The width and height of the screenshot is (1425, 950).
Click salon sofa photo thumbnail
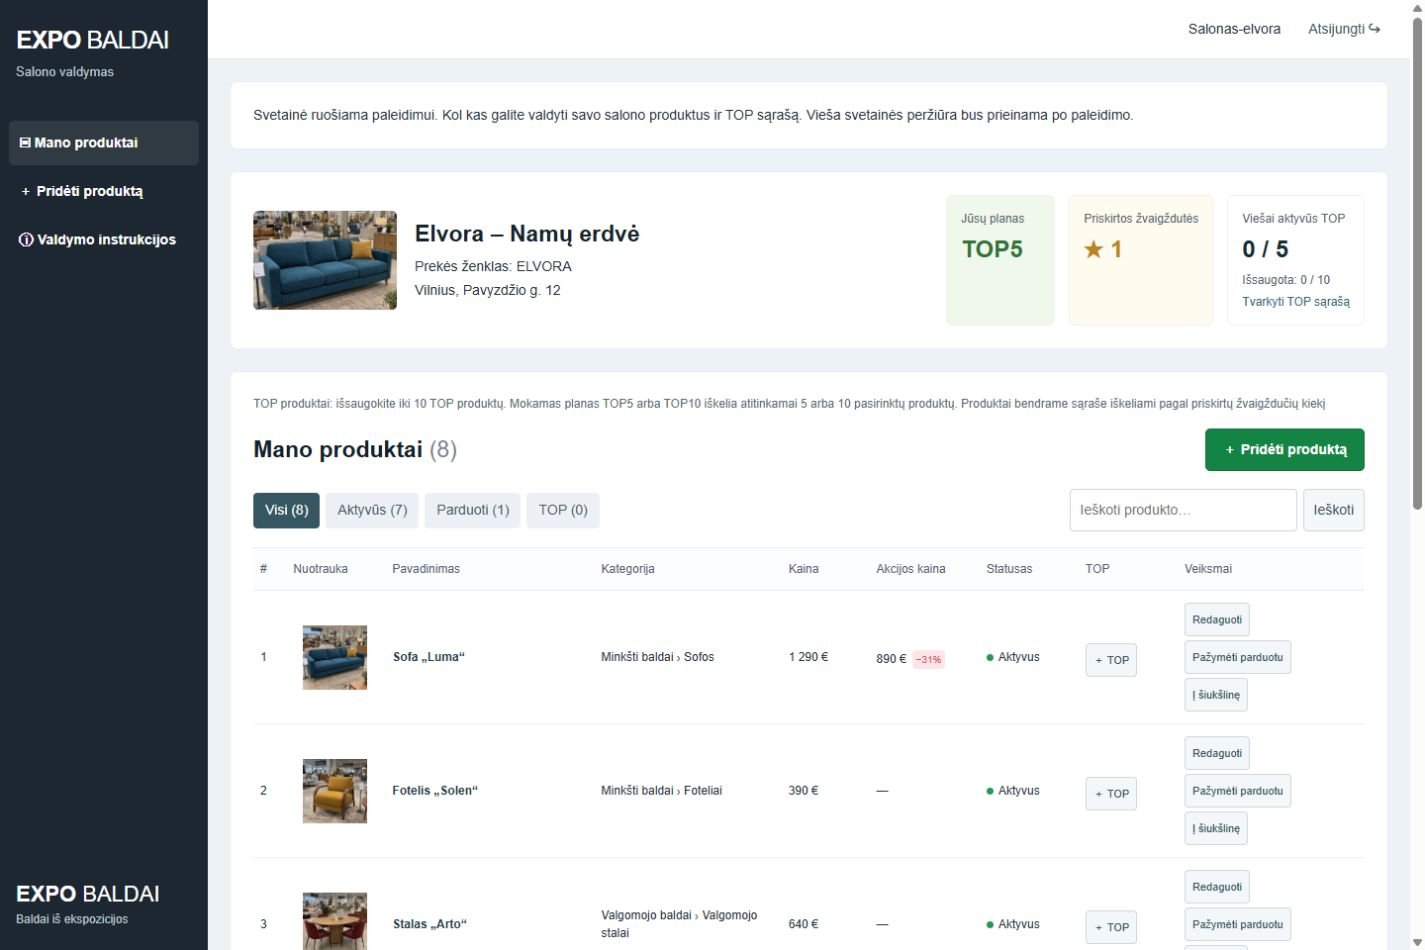click(x=325, y=260)
